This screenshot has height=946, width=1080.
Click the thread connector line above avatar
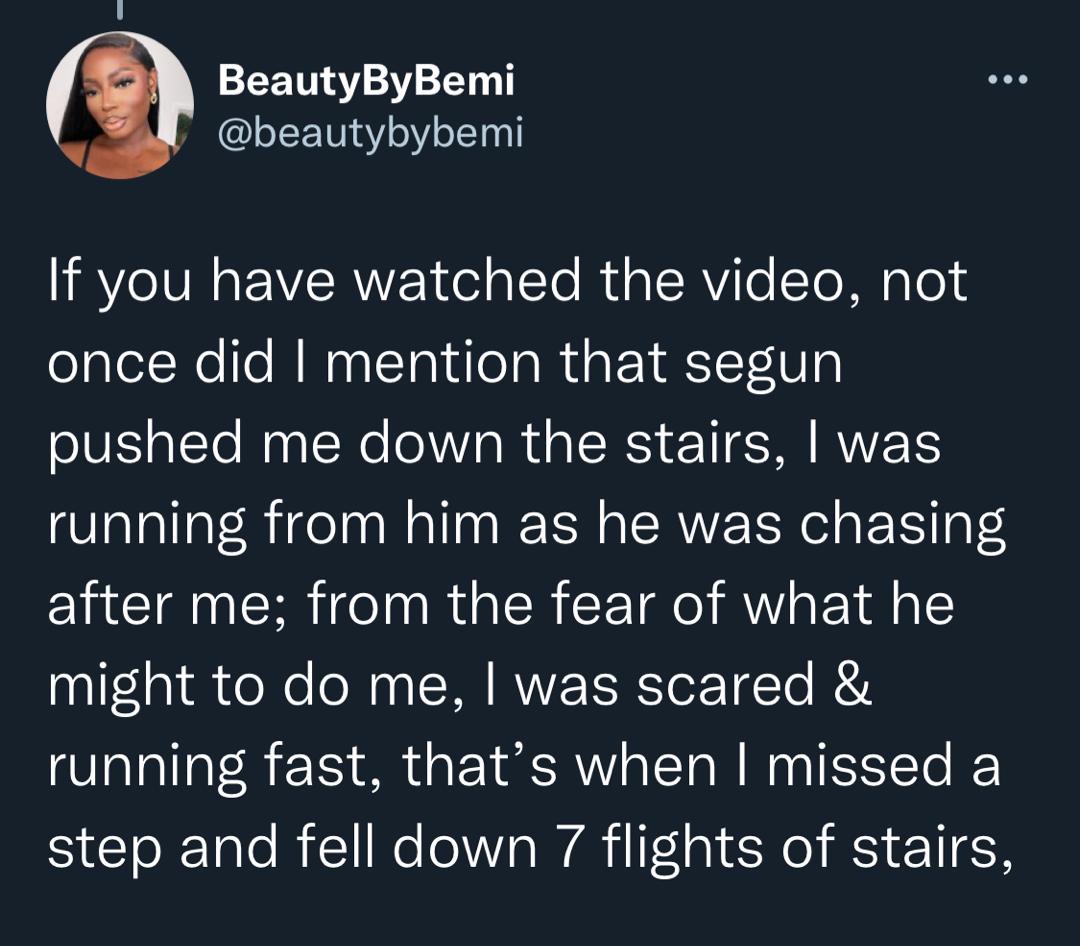(x=119, y=9)
